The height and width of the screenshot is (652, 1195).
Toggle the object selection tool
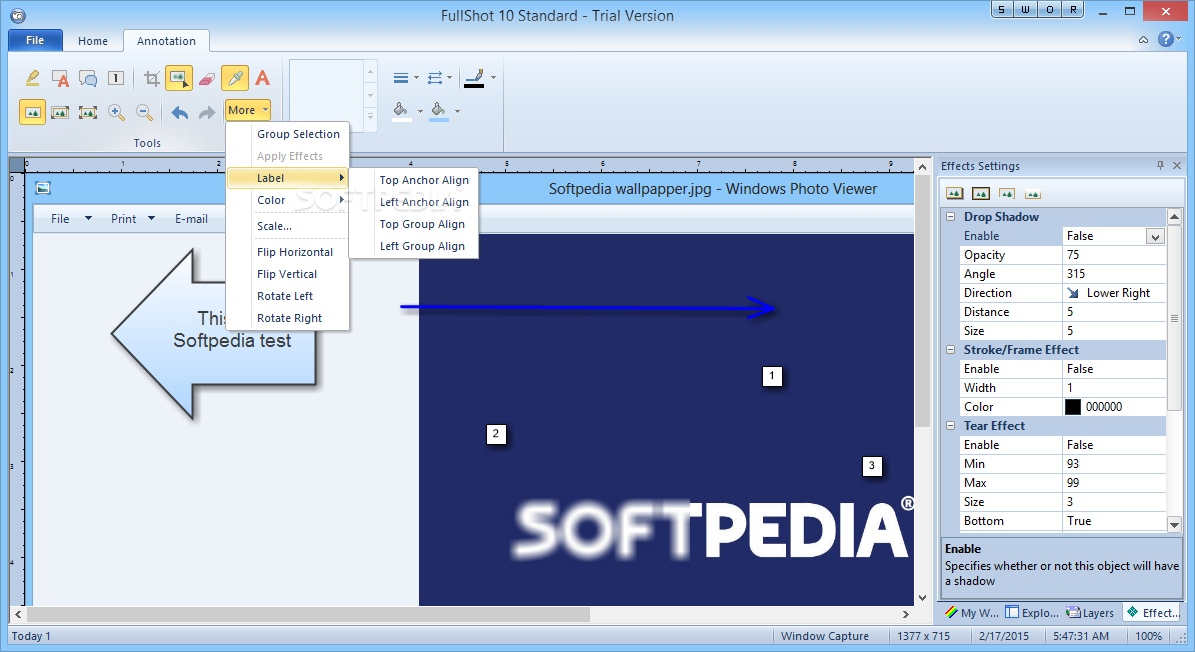(x=179, y=78)
